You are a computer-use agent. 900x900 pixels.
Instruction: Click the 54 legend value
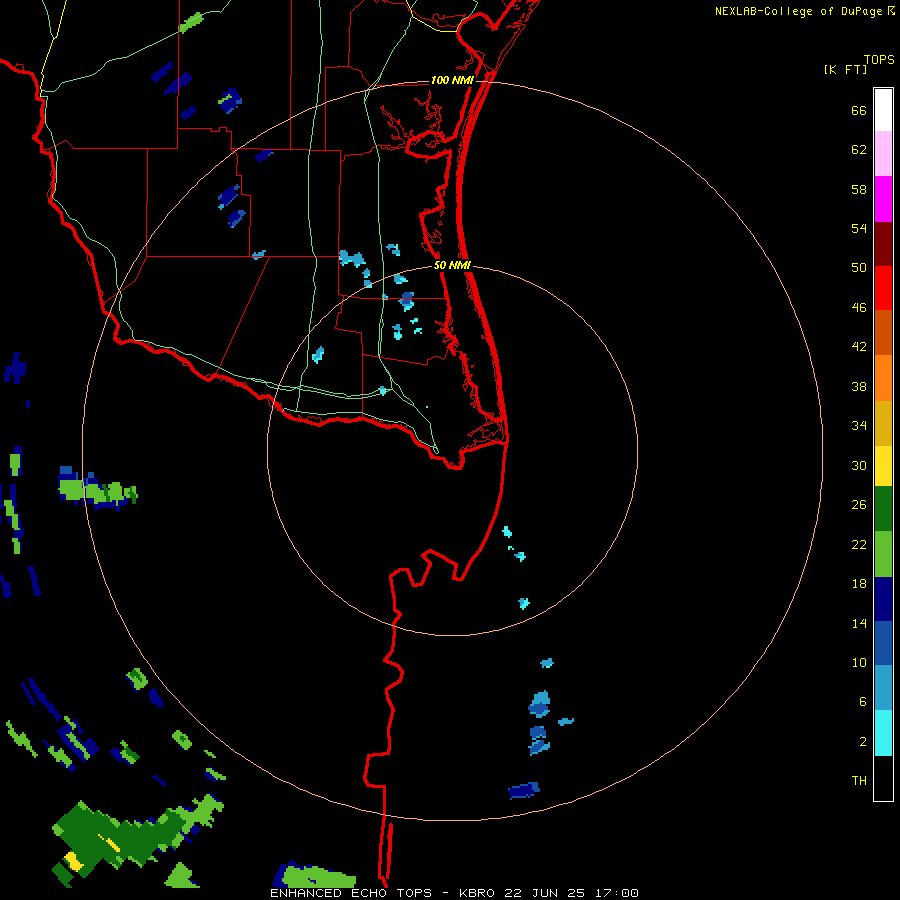[859, 228]
